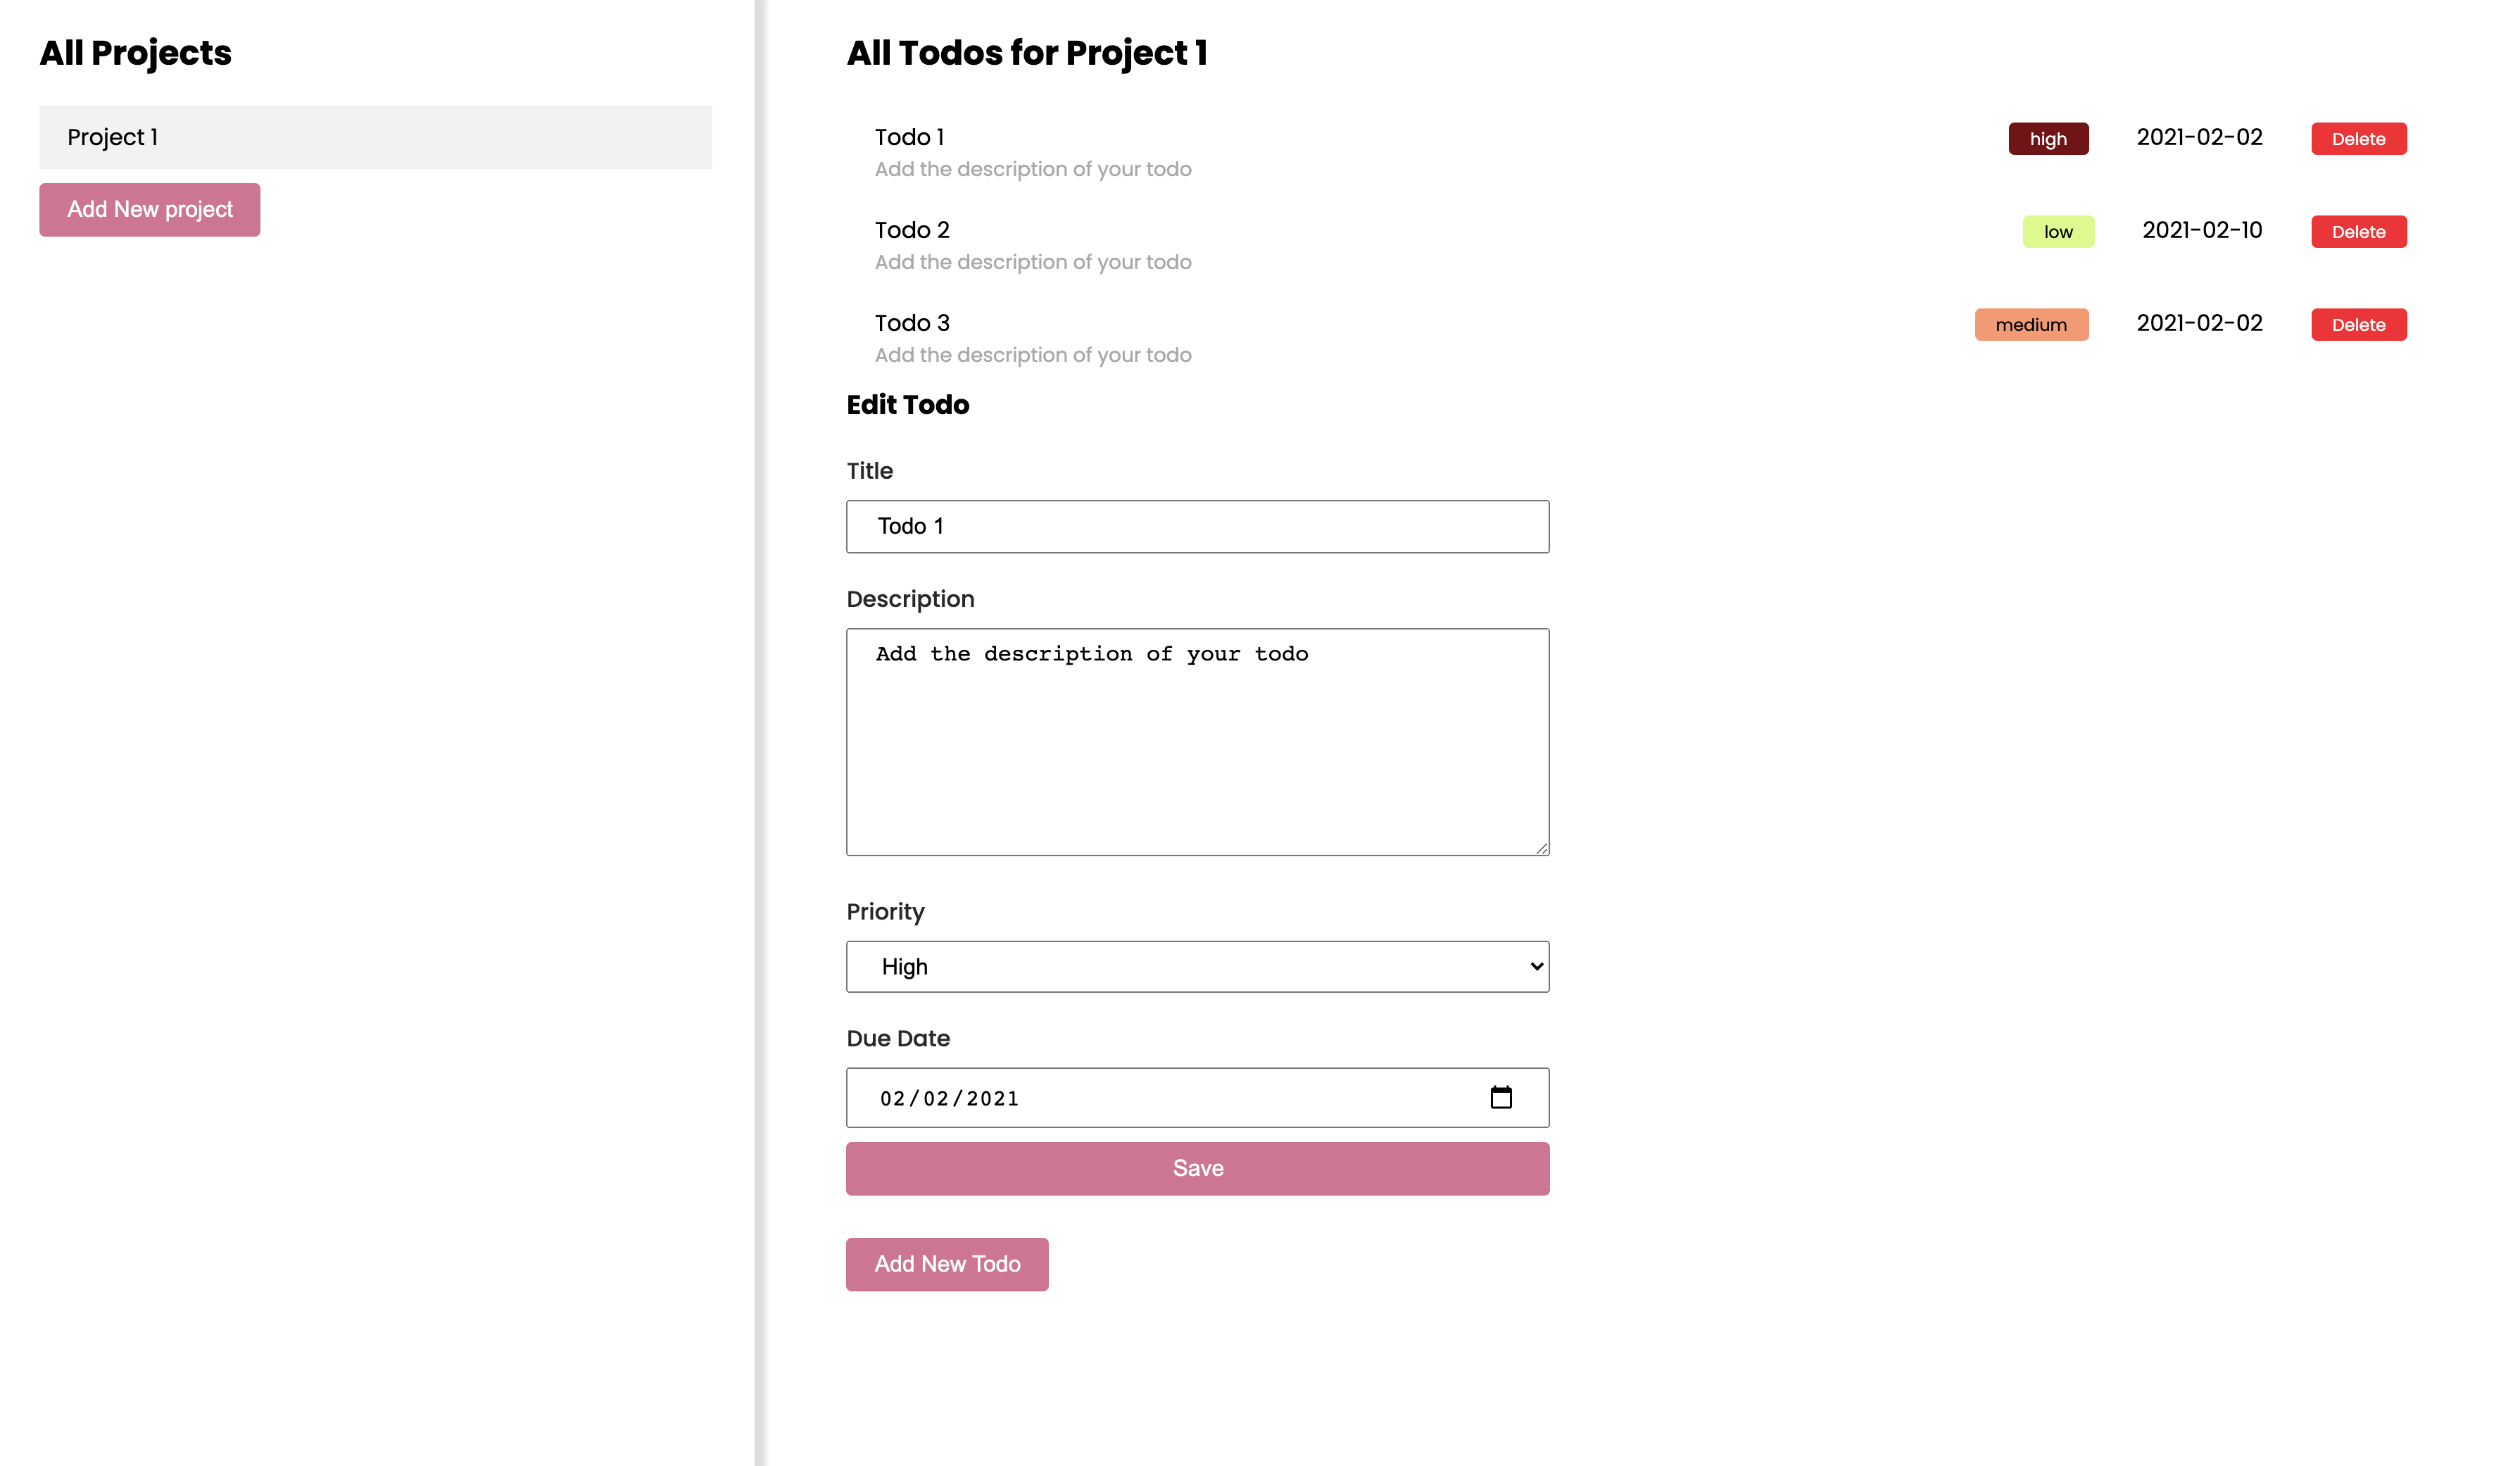Select Project 1 in the projects list
This screenshot has width=2520, height=1466.
tap(375, 137)
